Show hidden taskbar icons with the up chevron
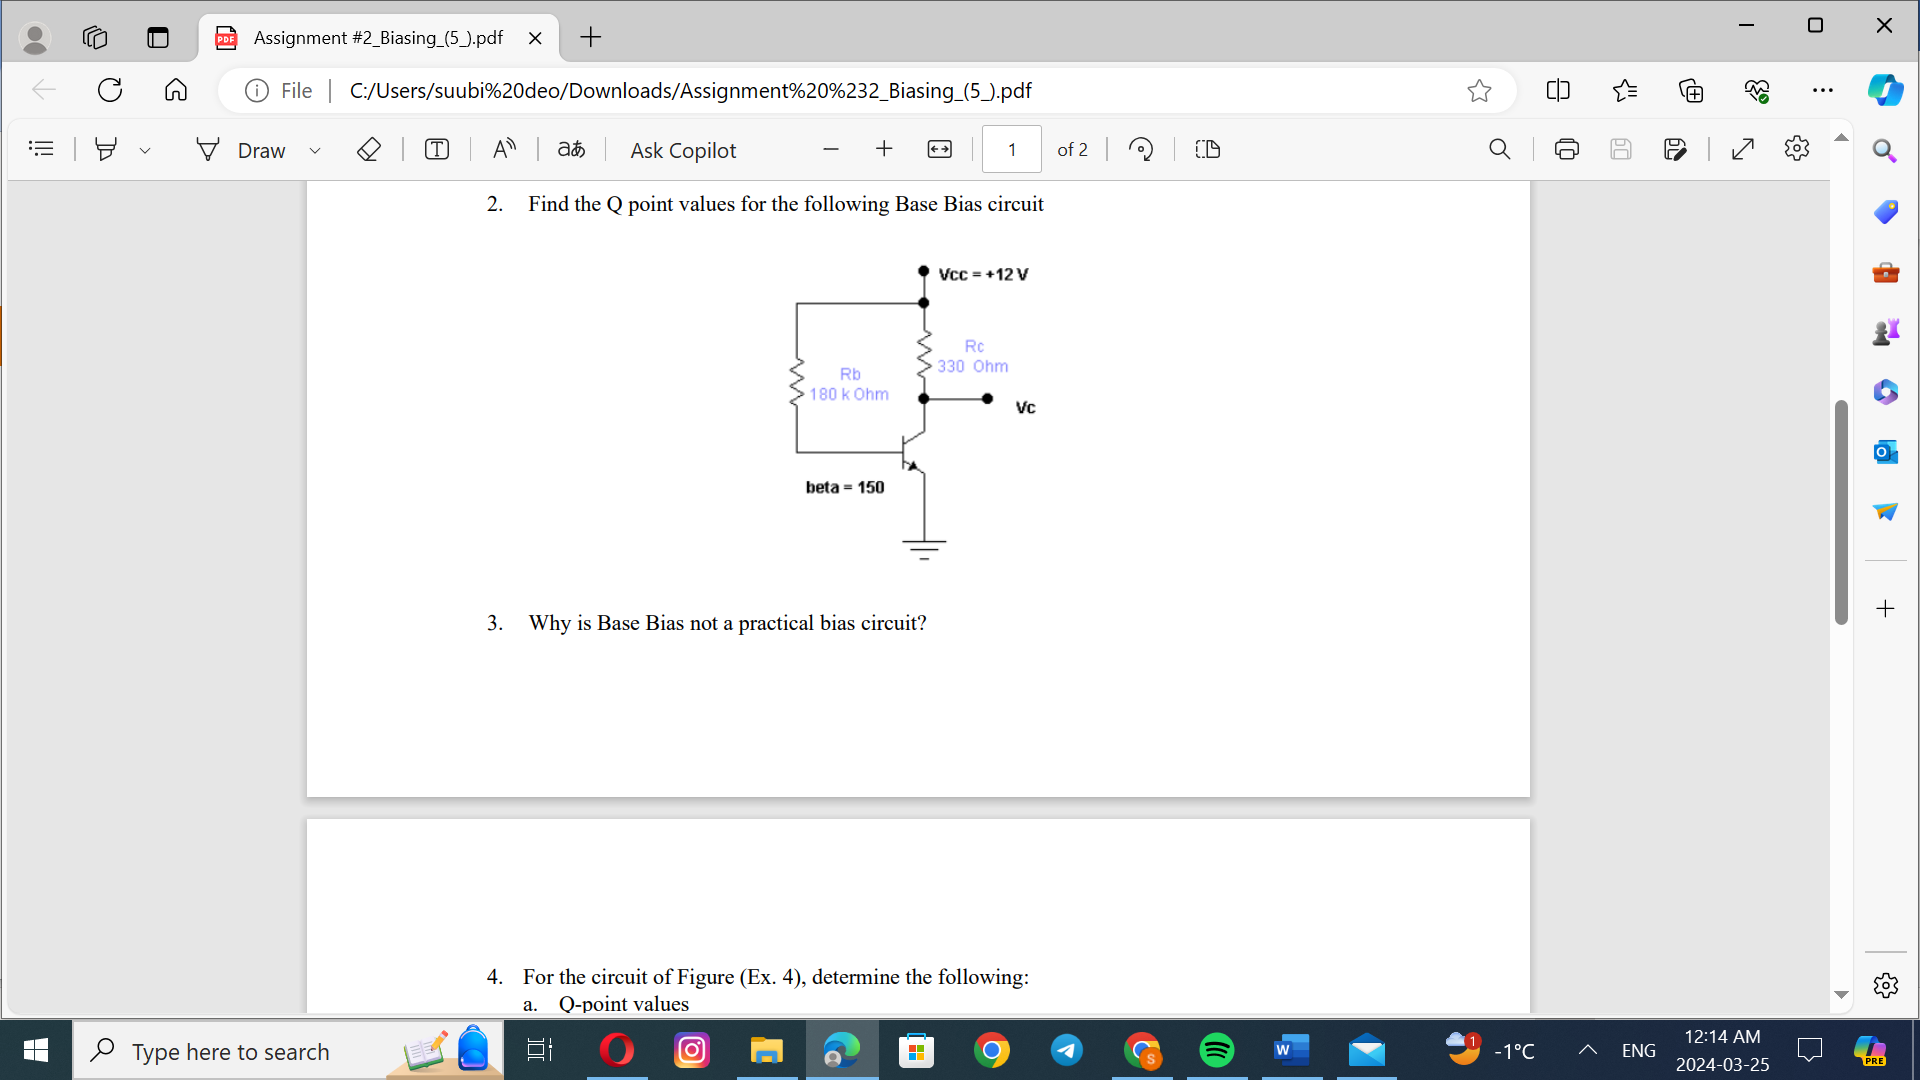Screen dimensions: 1920x1080 (x=1587, y=1050)
